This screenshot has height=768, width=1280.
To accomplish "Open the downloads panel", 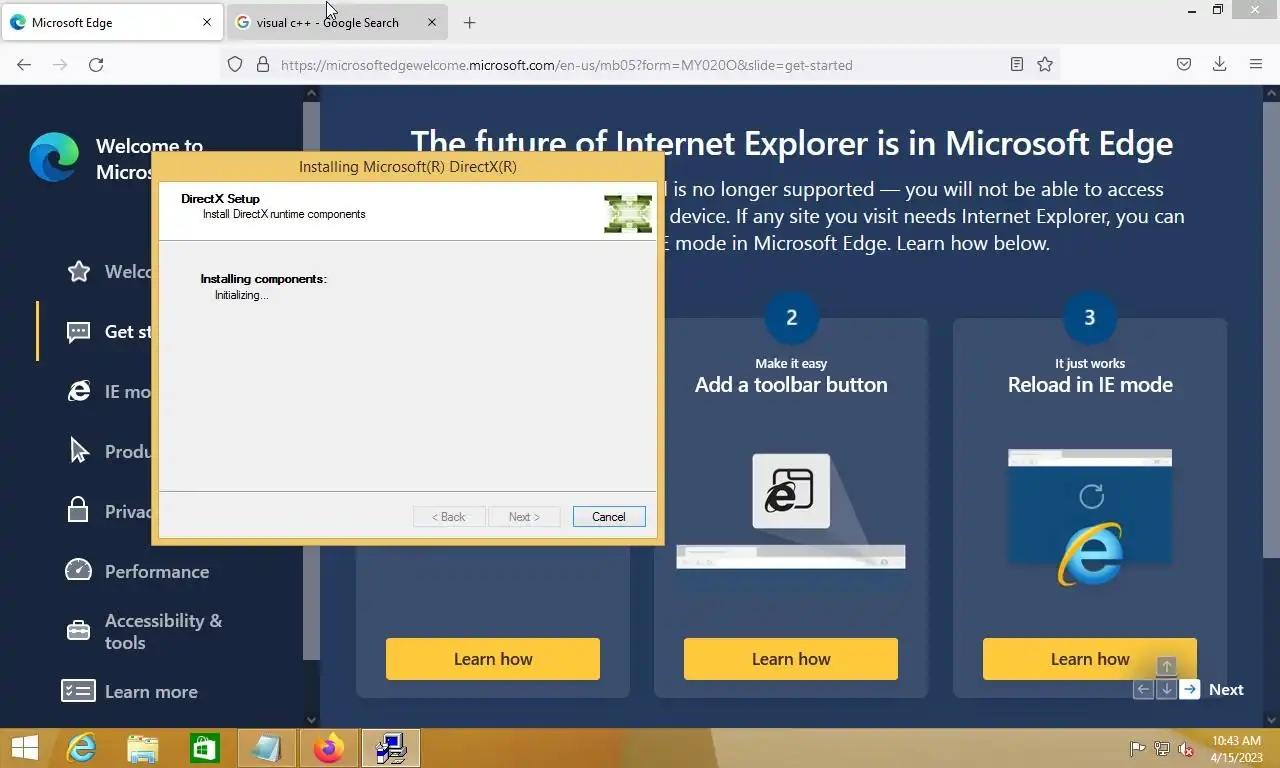I will (x=1219, y=64).
